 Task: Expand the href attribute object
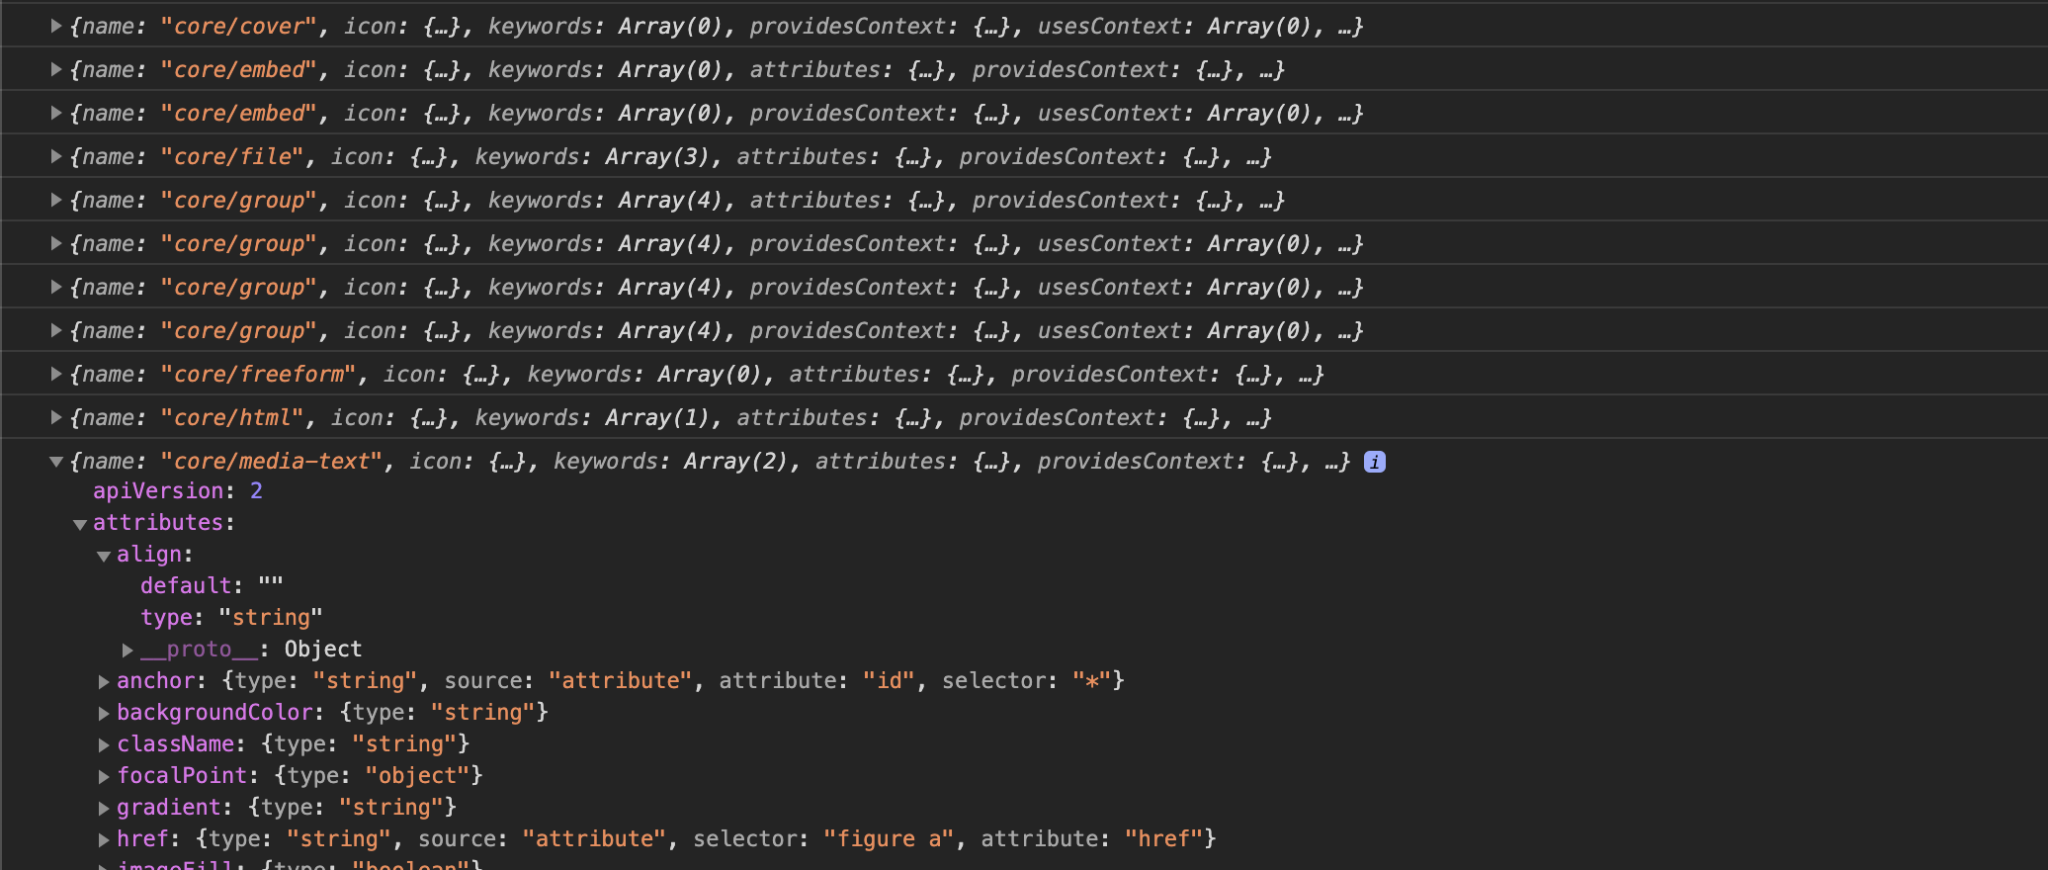point(104,840)
